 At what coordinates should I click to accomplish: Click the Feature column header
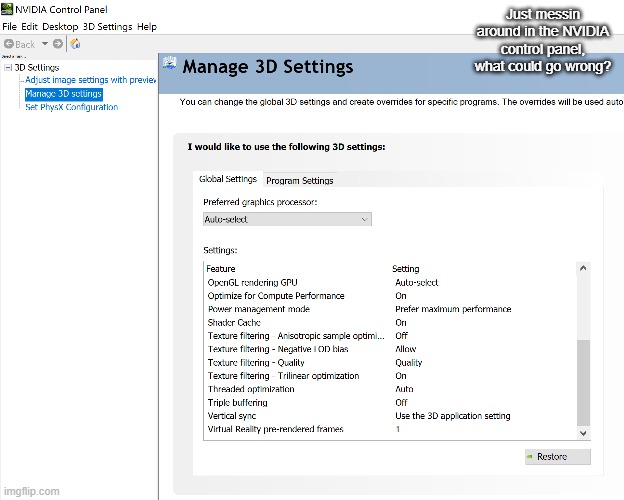click(221, 269)
